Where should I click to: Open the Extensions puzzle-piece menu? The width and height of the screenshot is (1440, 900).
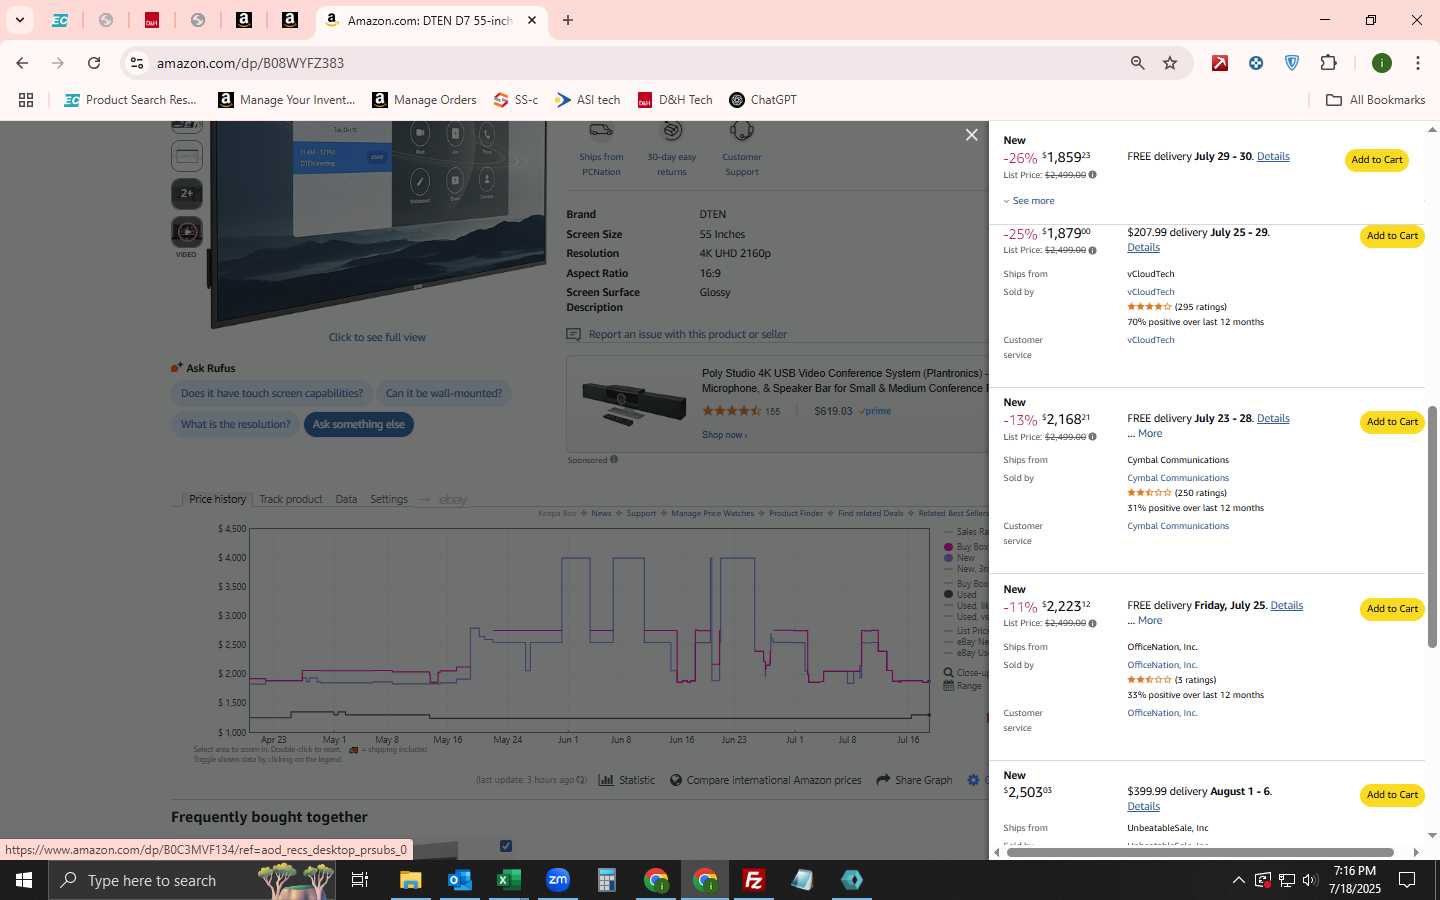1329,63
